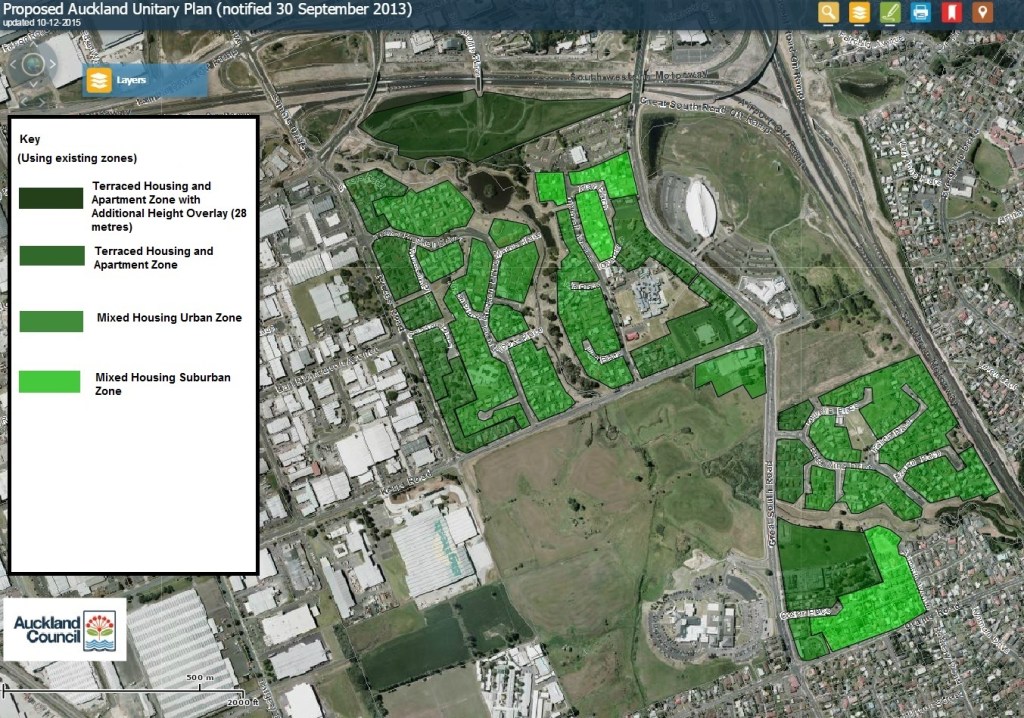Pan the map west with the left compass arrow
1024x718 pixels.
pos(13,64)
